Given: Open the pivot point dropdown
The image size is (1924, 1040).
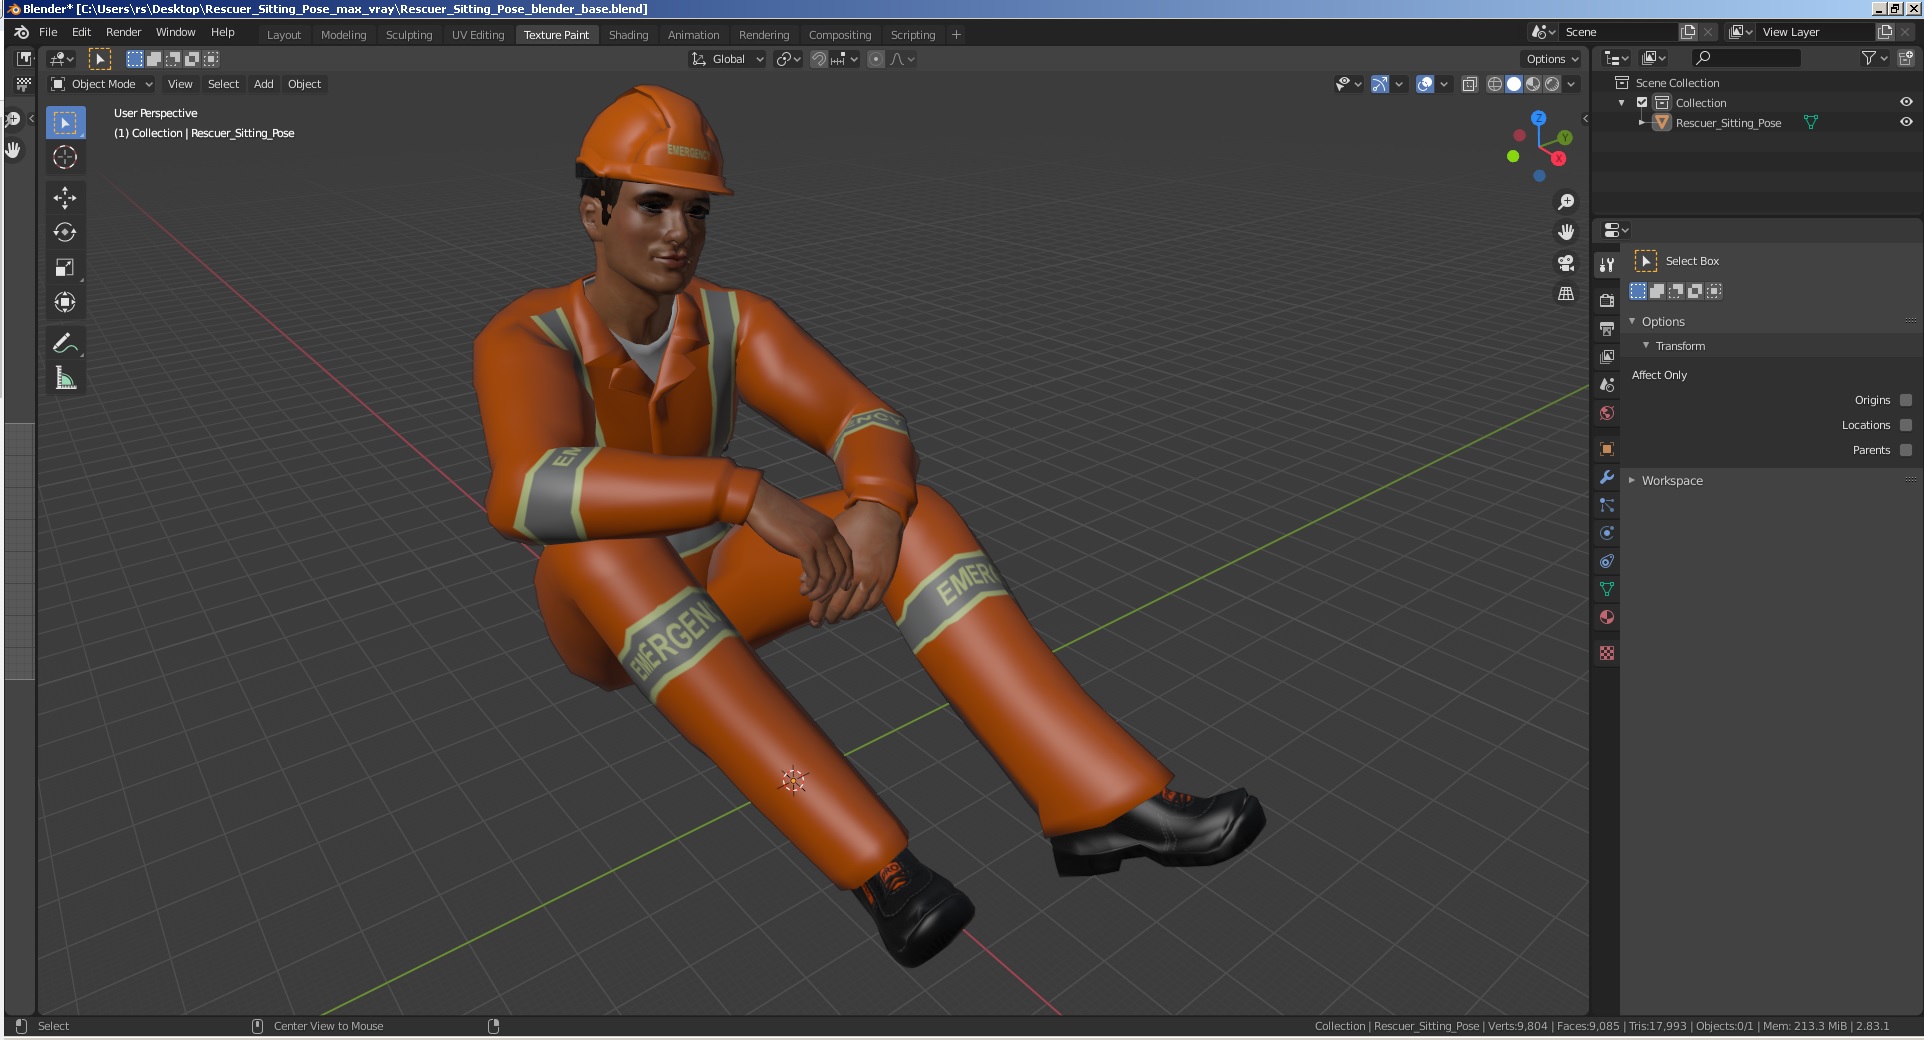Looking at the screenshot, I should pos(788,59).
